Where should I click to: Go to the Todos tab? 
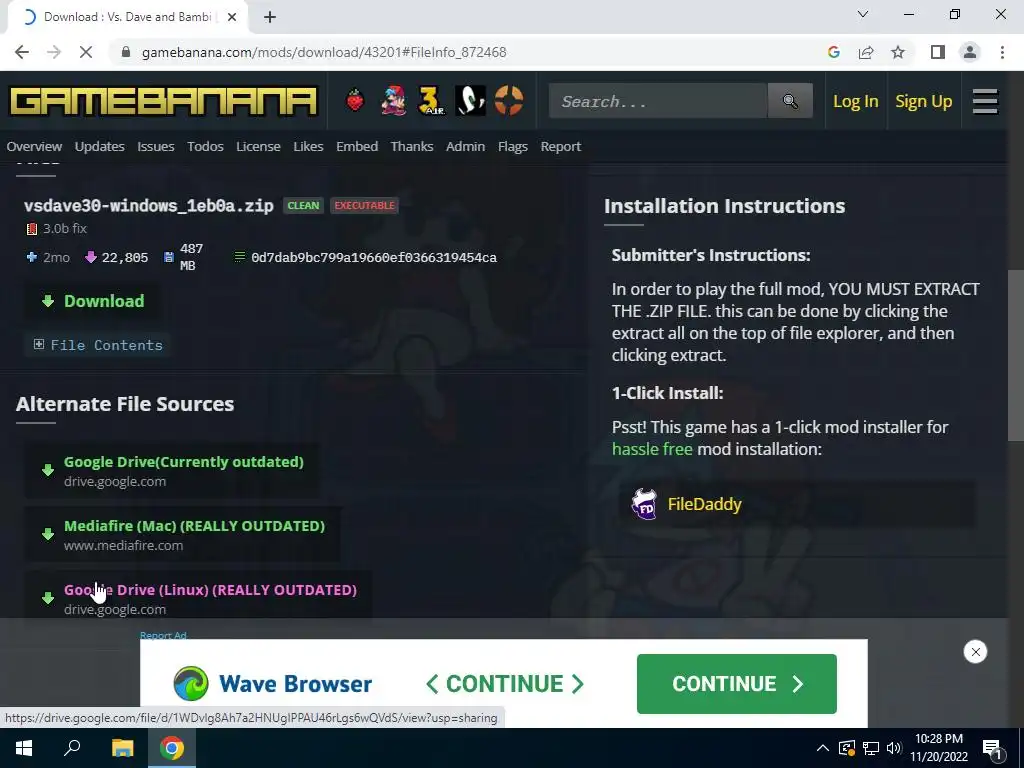tap(205, 146)
